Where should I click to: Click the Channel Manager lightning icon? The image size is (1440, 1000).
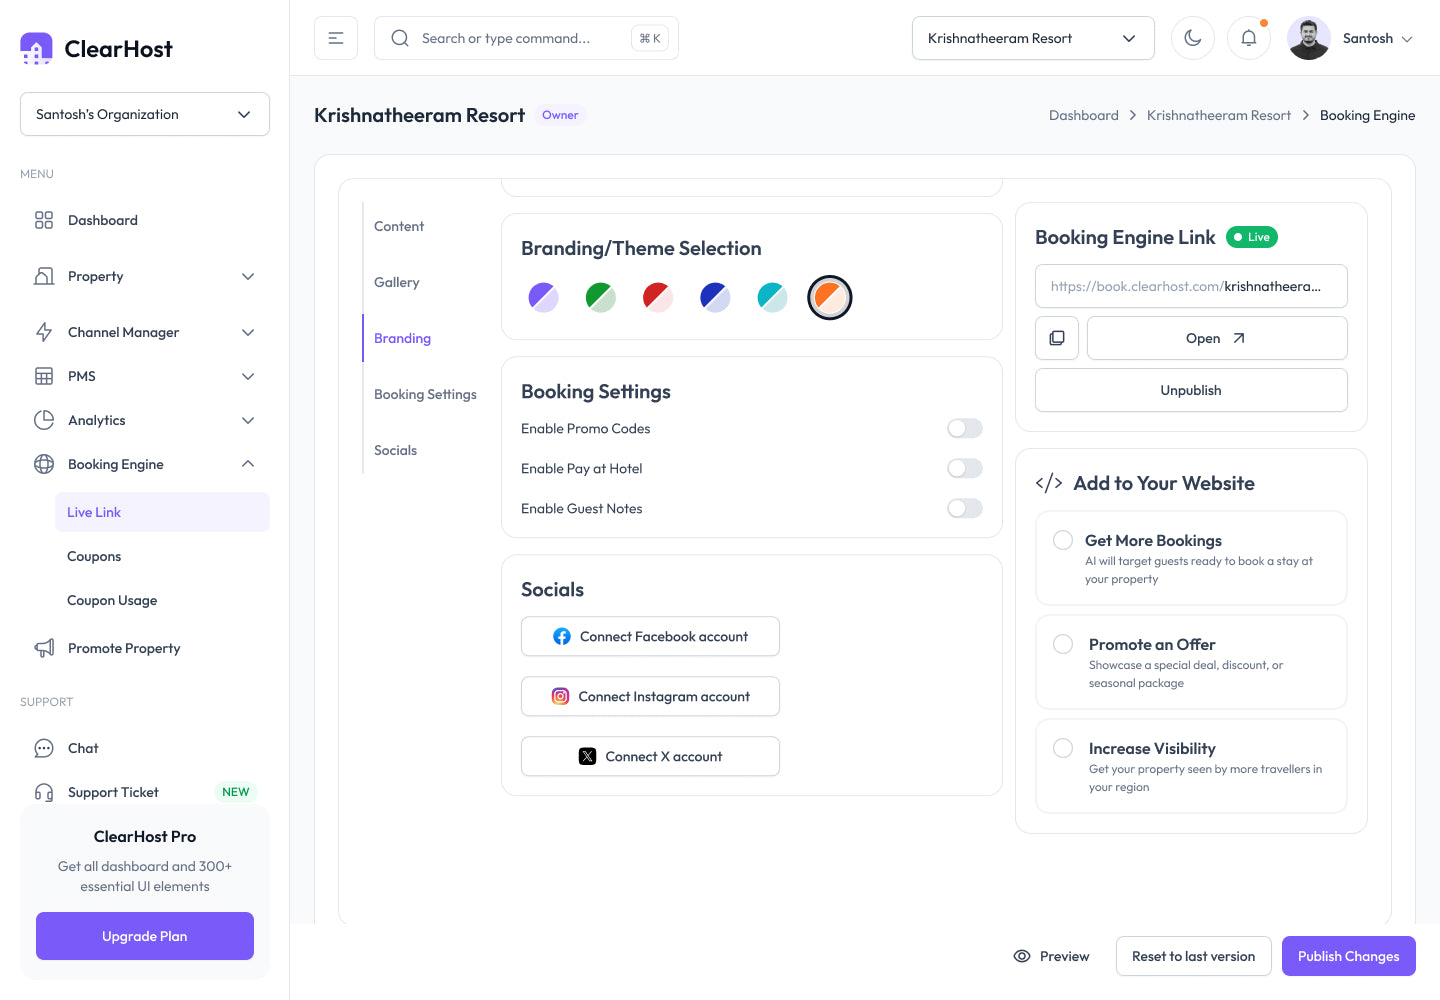click(44, 332)
